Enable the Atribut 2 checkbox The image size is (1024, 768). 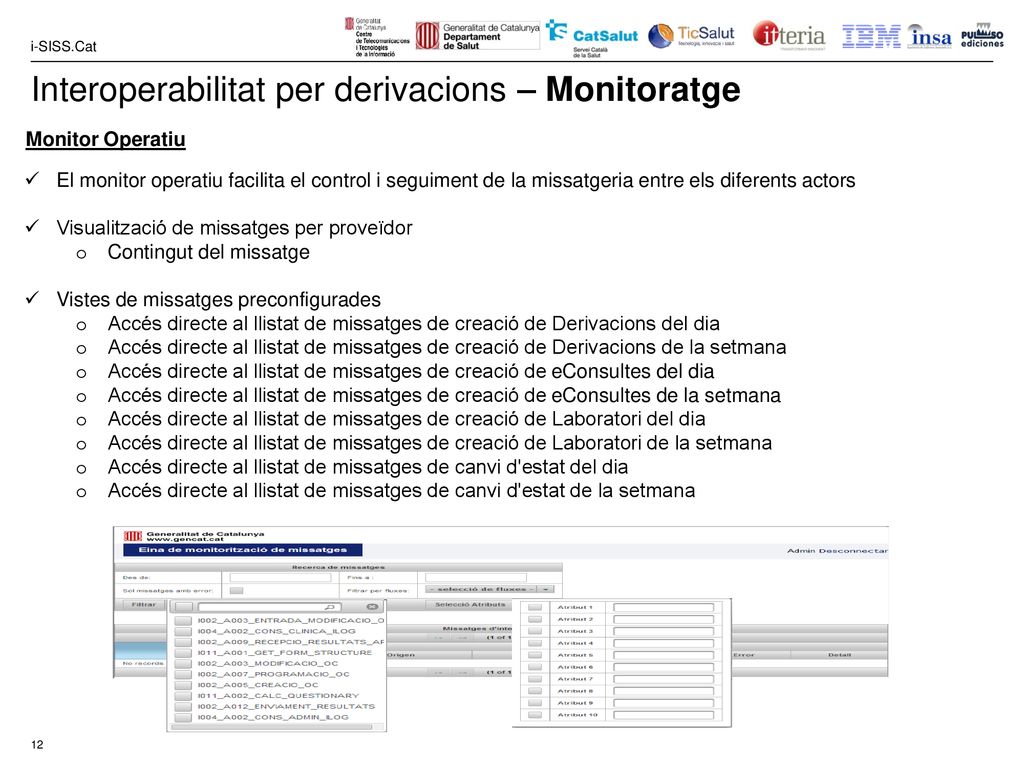pyautogui.click(x=535, y=619)
